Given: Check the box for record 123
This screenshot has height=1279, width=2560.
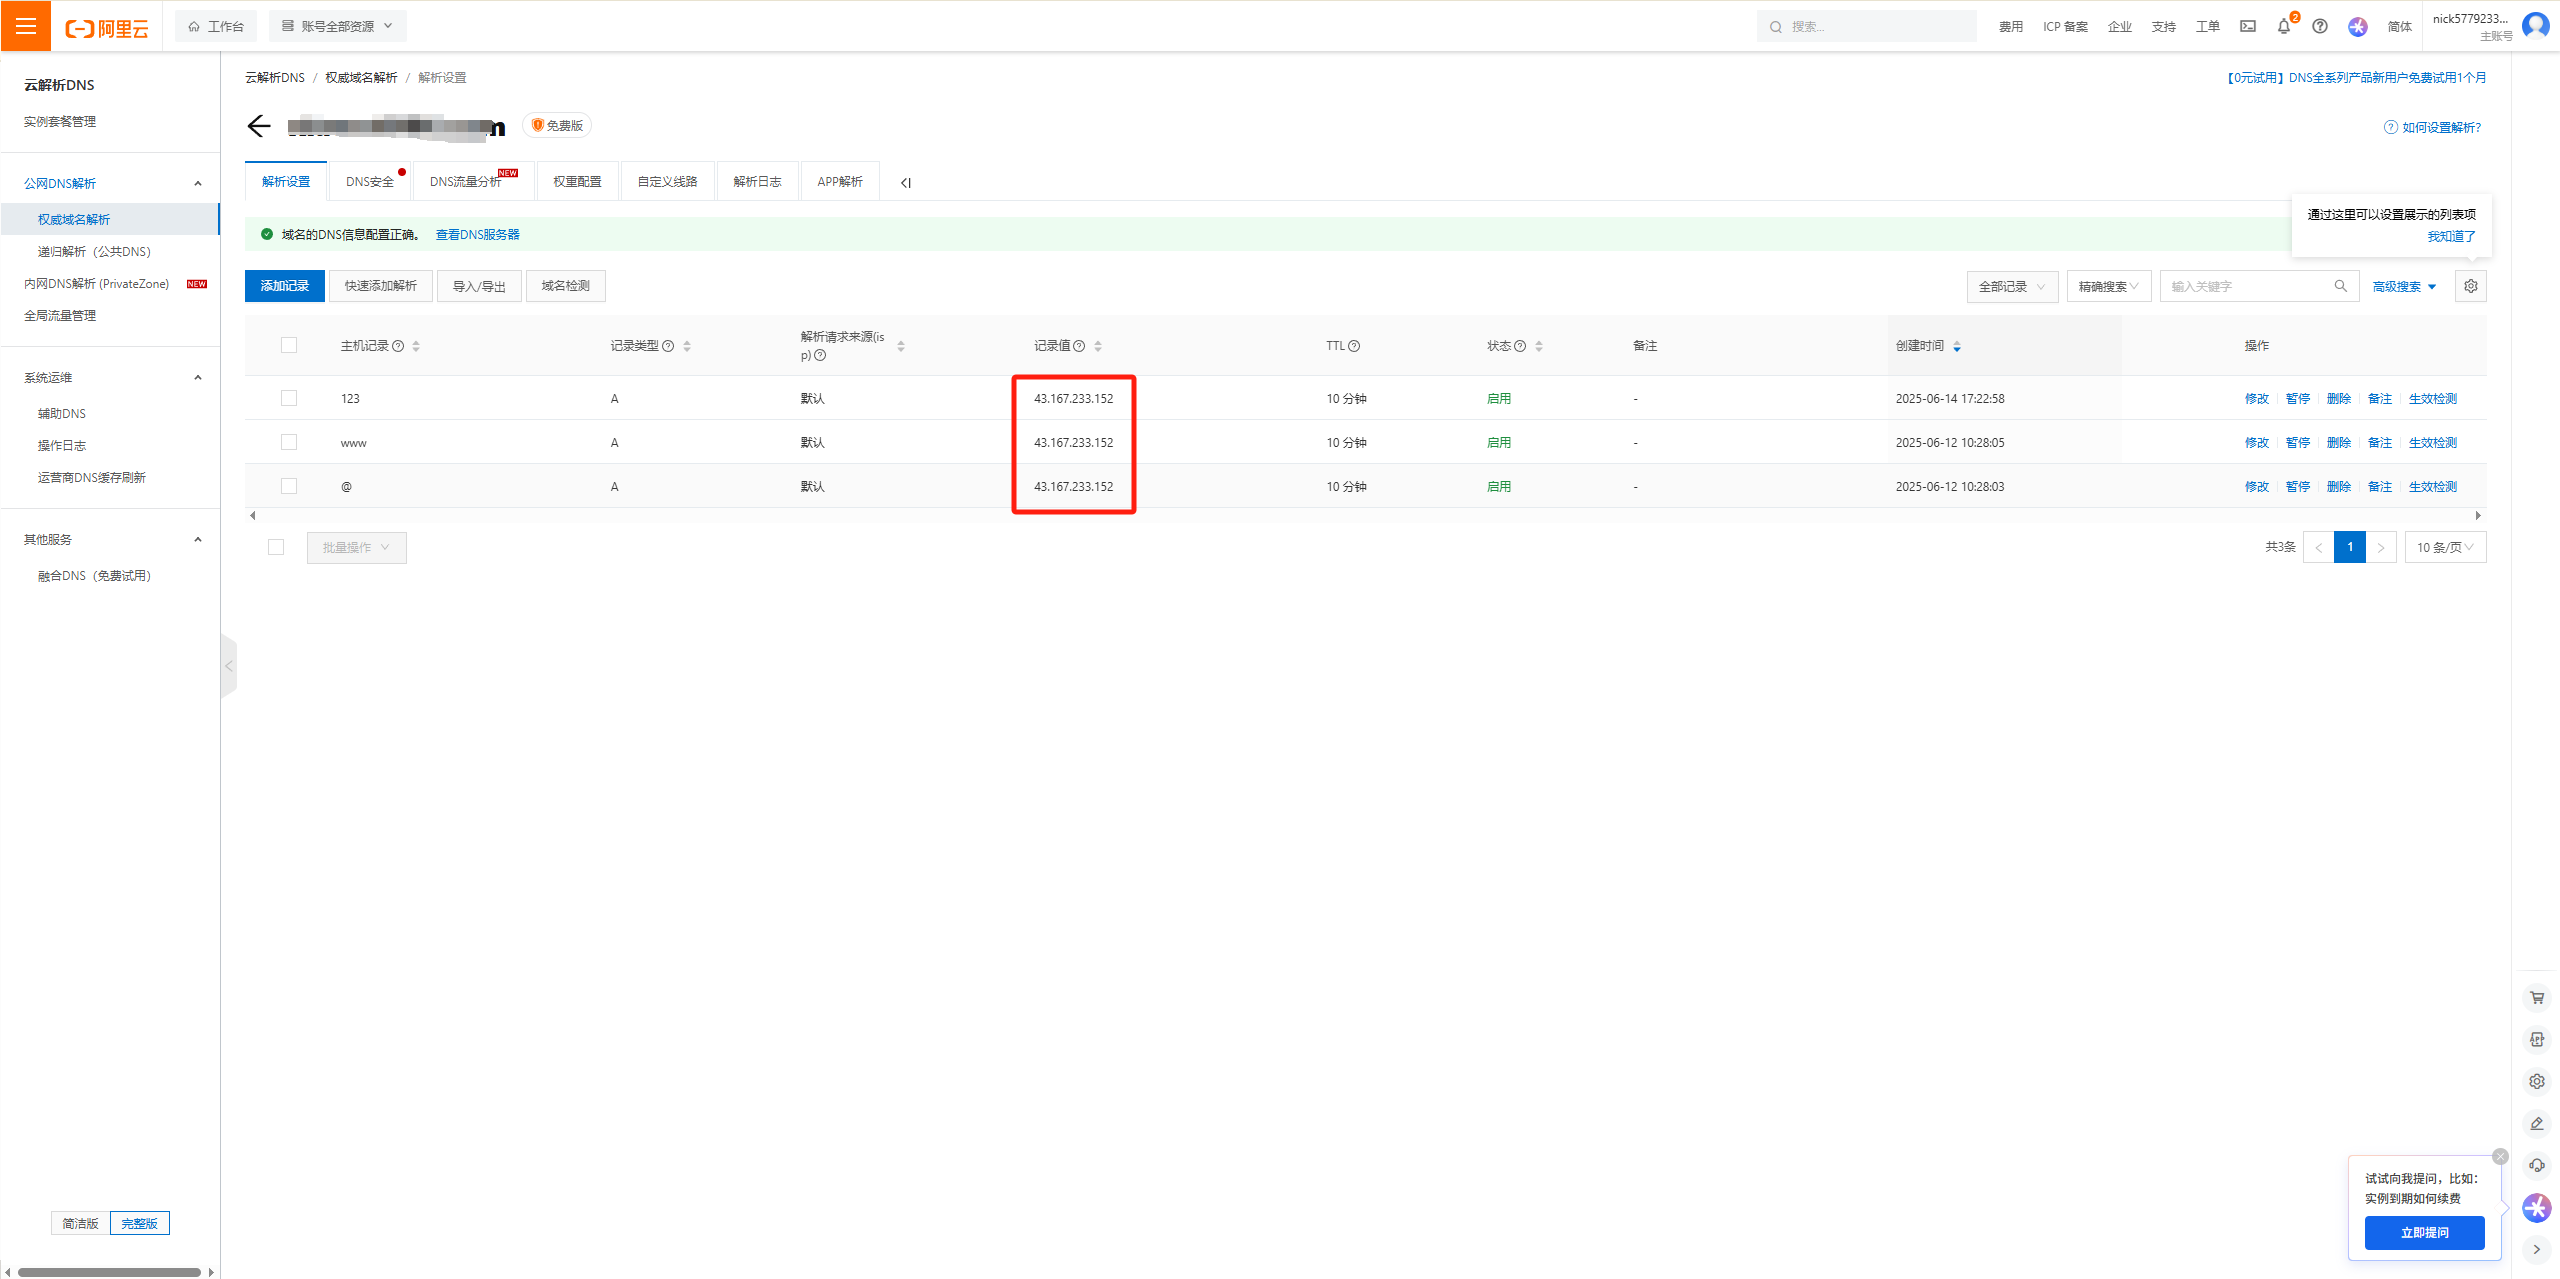Looking at the screenshot, I should [x=289, y=398].
